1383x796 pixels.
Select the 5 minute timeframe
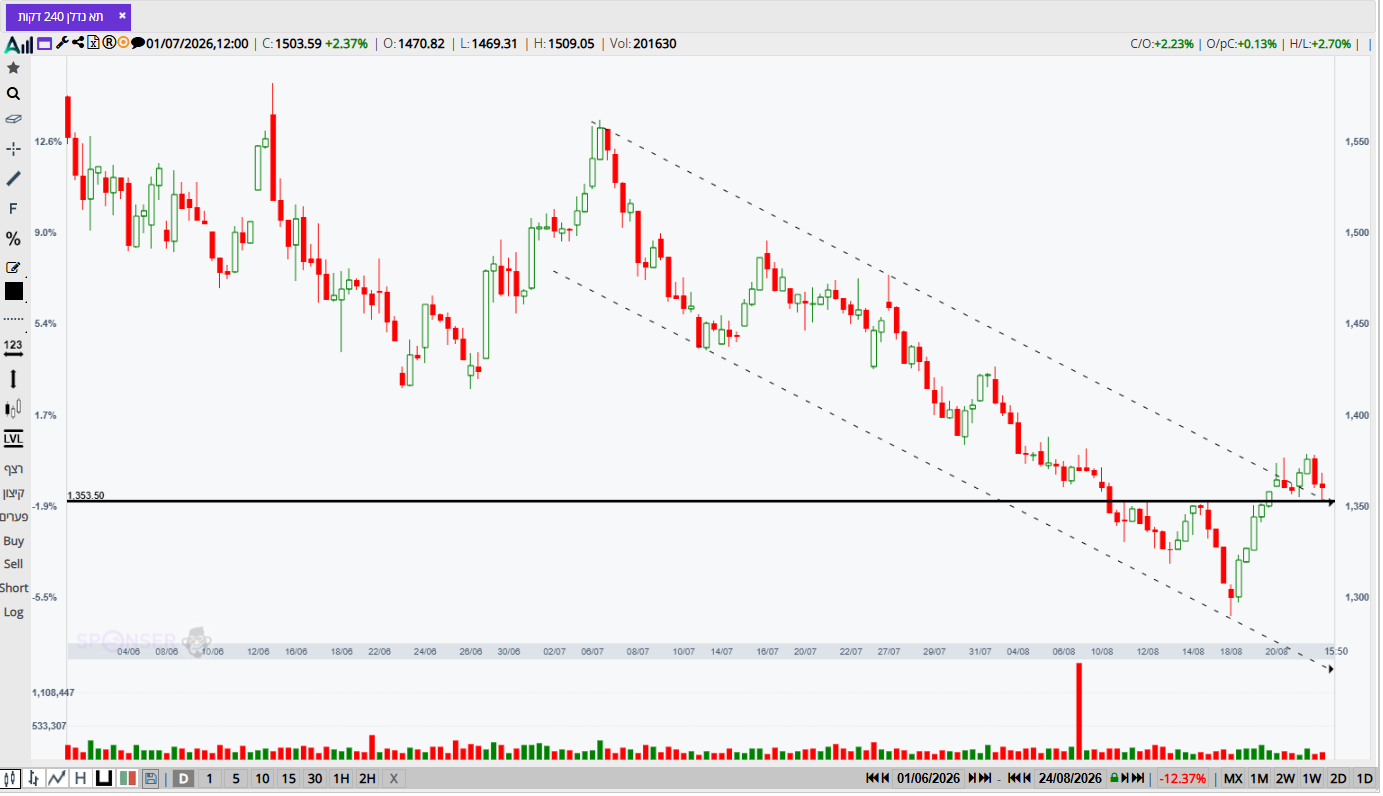235,778
